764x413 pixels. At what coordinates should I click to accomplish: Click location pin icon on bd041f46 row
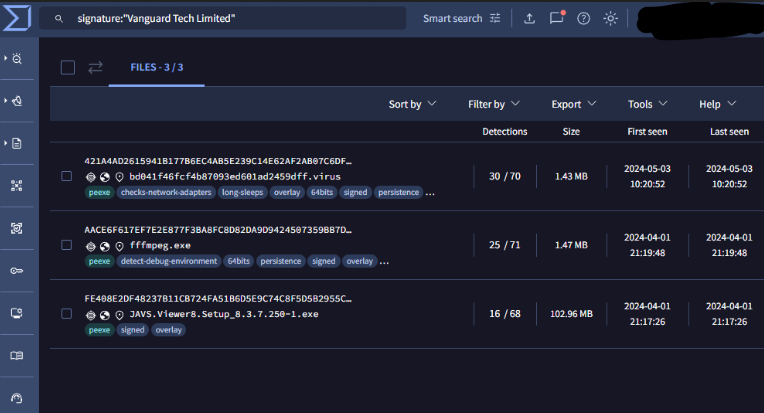[x=119, y=177]
